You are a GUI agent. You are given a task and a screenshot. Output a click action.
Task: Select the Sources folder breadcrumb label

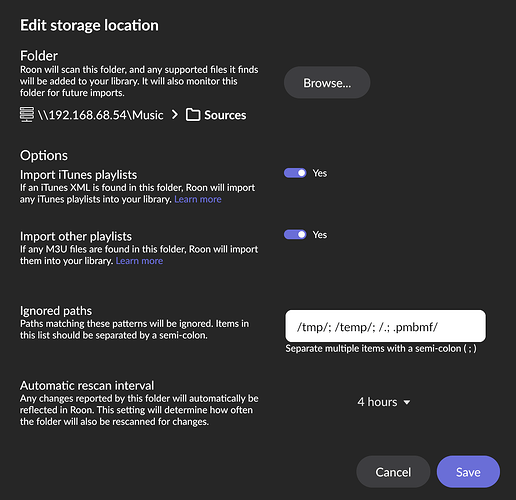225,115
